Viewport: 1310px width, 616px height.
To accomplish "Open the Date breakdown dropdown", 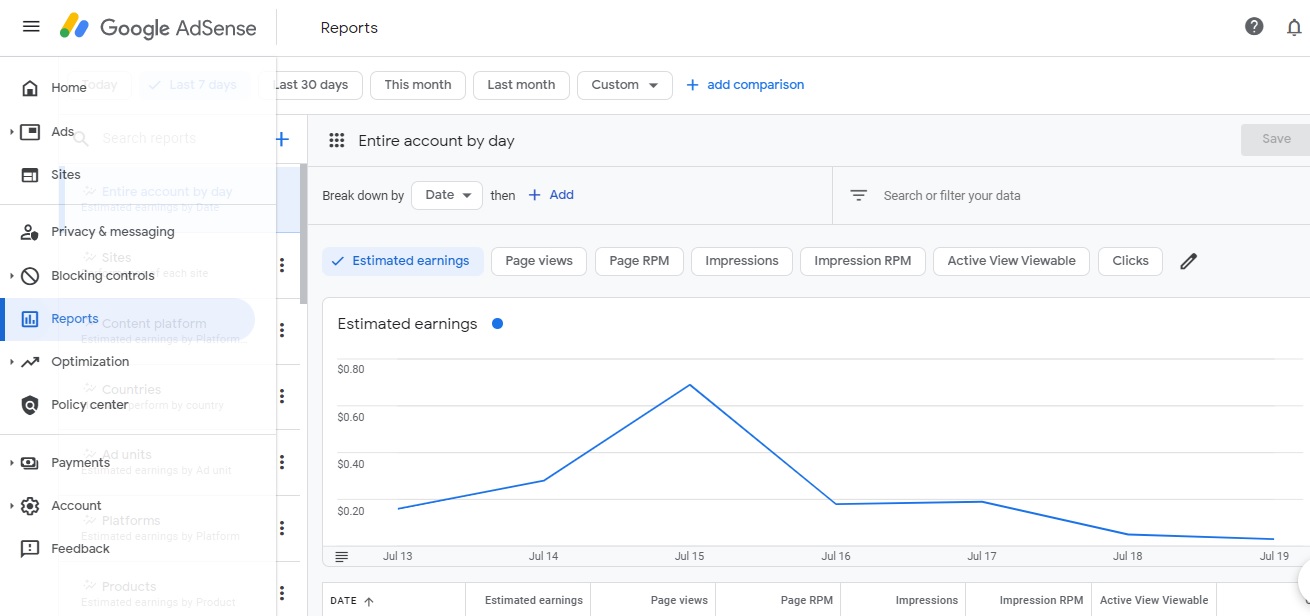I will (447, 195).
